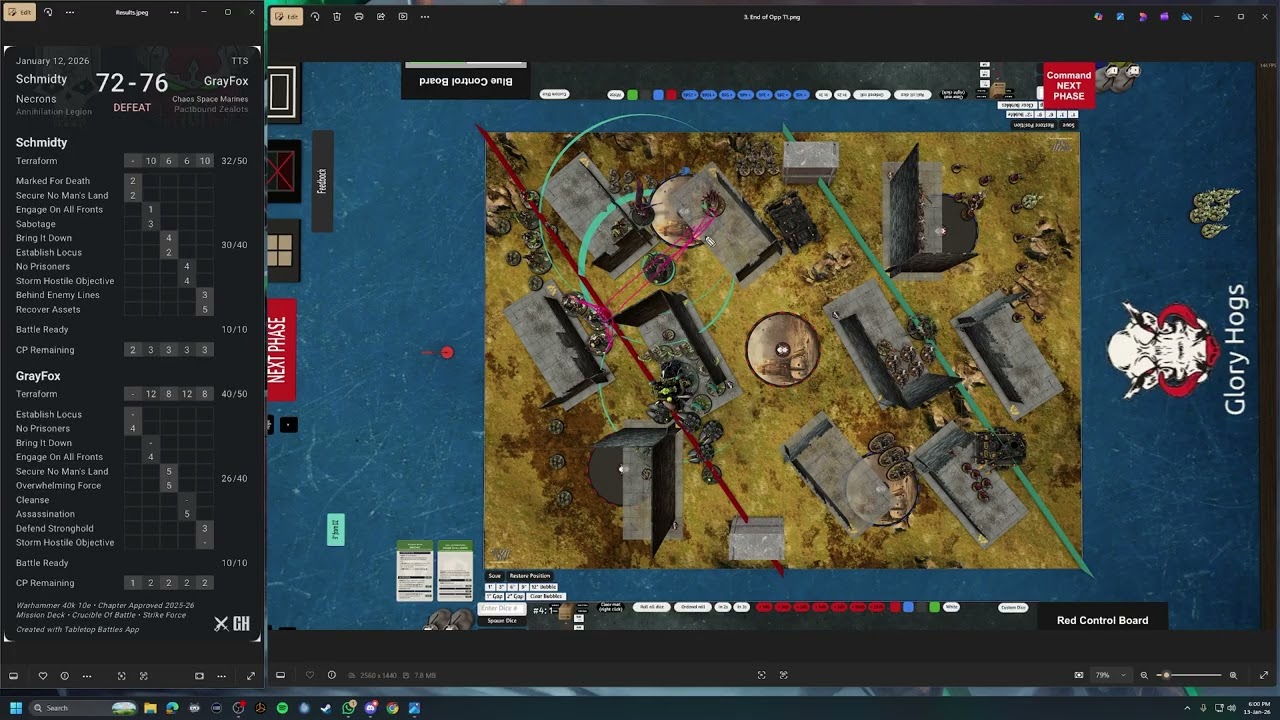Enter fullscreen for End of Opp T1 window
1280x720 pixels.
pos(1264,675)
